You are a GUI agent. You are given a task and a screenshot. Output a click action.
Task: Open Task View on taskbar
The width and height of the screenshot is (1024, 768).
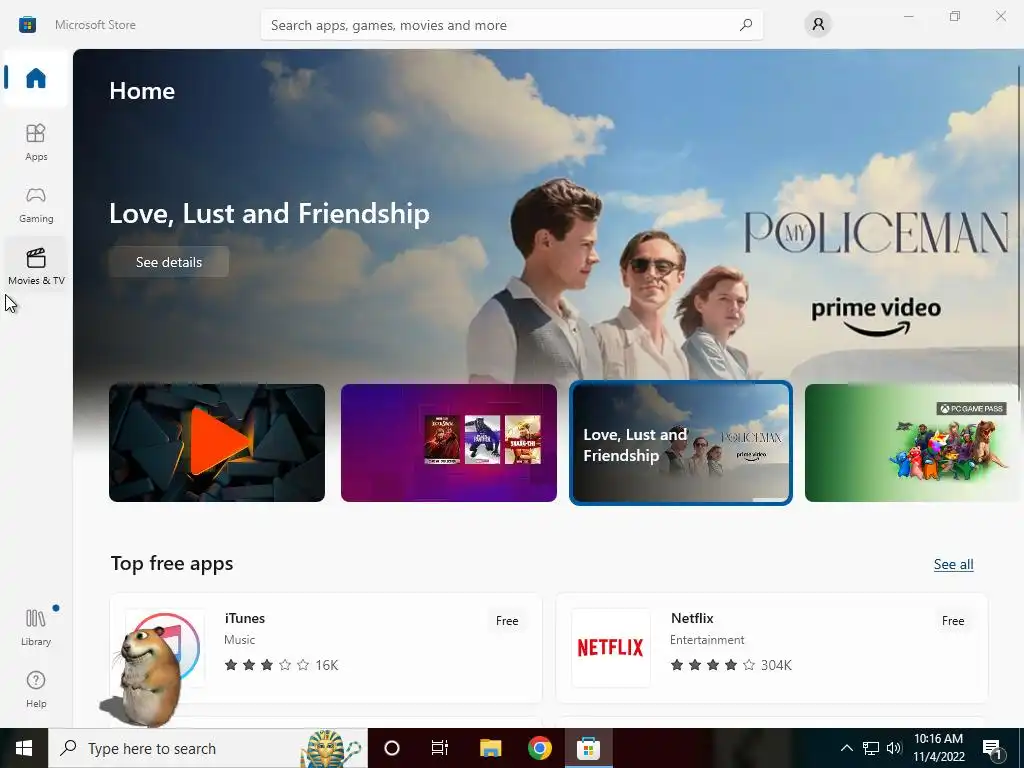(440, 748)
